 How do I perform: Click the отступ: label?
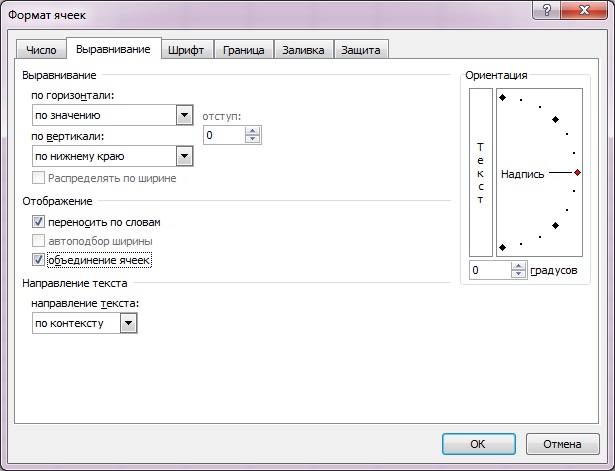click(222, 116)
